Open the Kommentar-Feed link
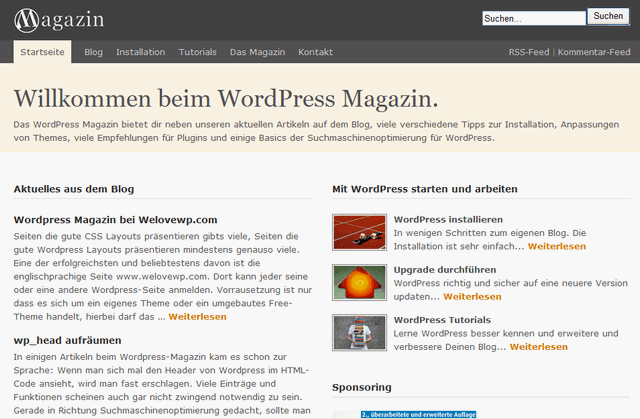640x419 pixels. click(x=594, y=52)
